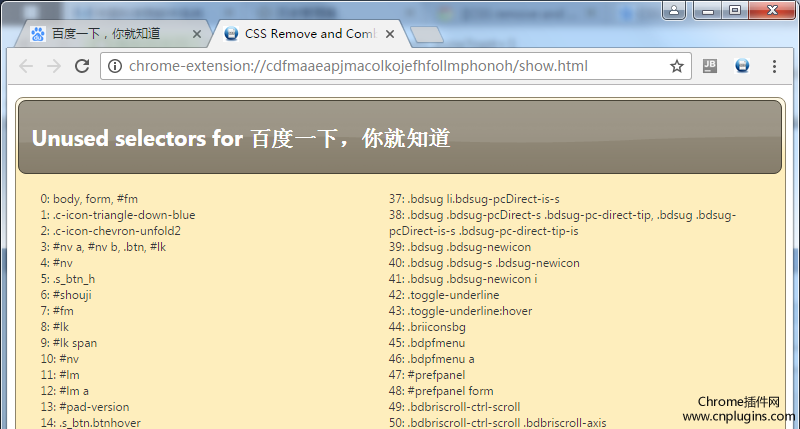Select row '42: .toggle-underline'
The image size is (800, 429).
pos(444,295)
